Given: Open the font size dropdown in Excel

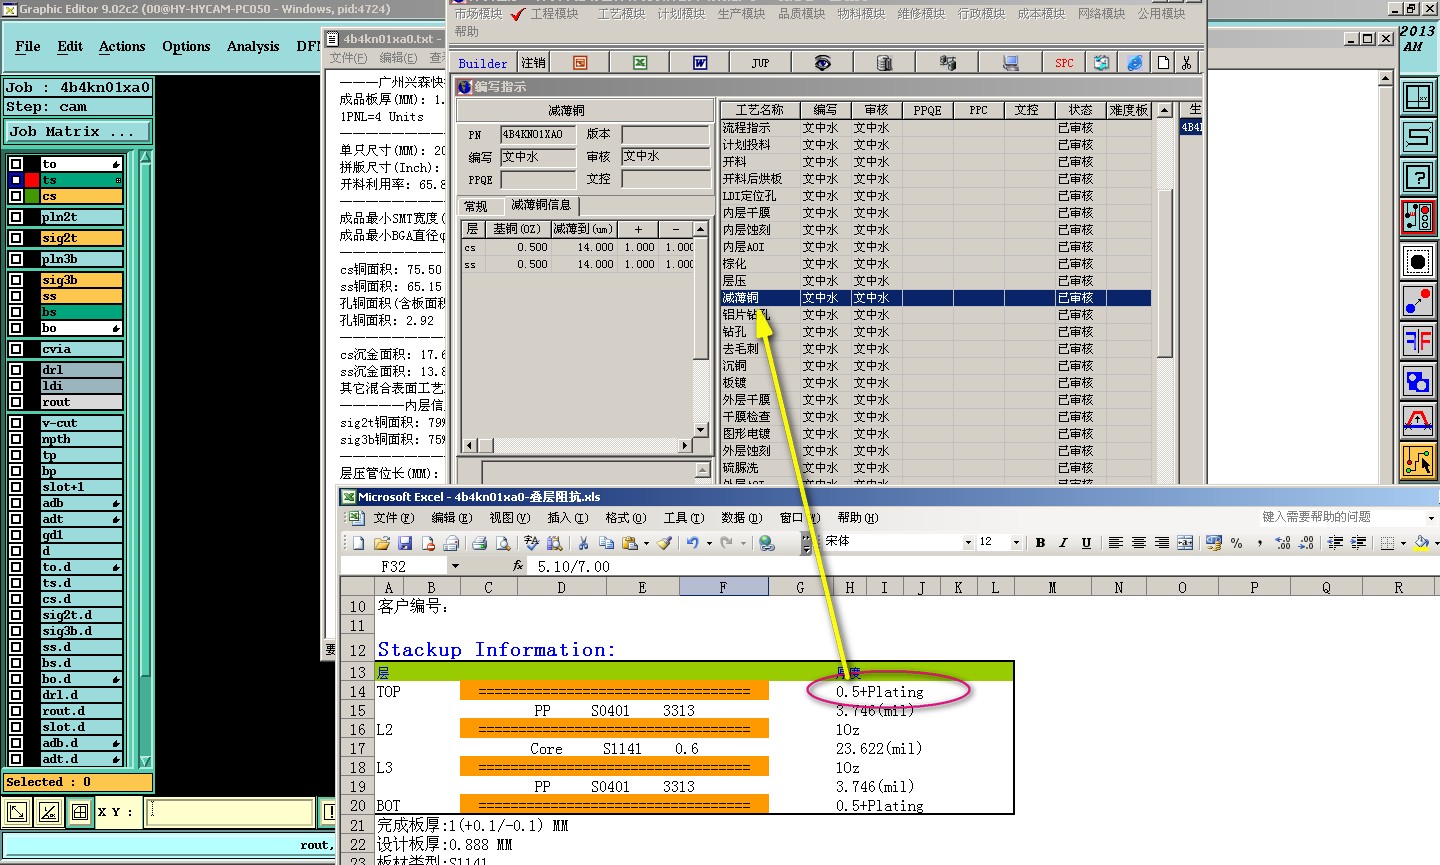Looking at the screenshot, I should (1016, 542).
